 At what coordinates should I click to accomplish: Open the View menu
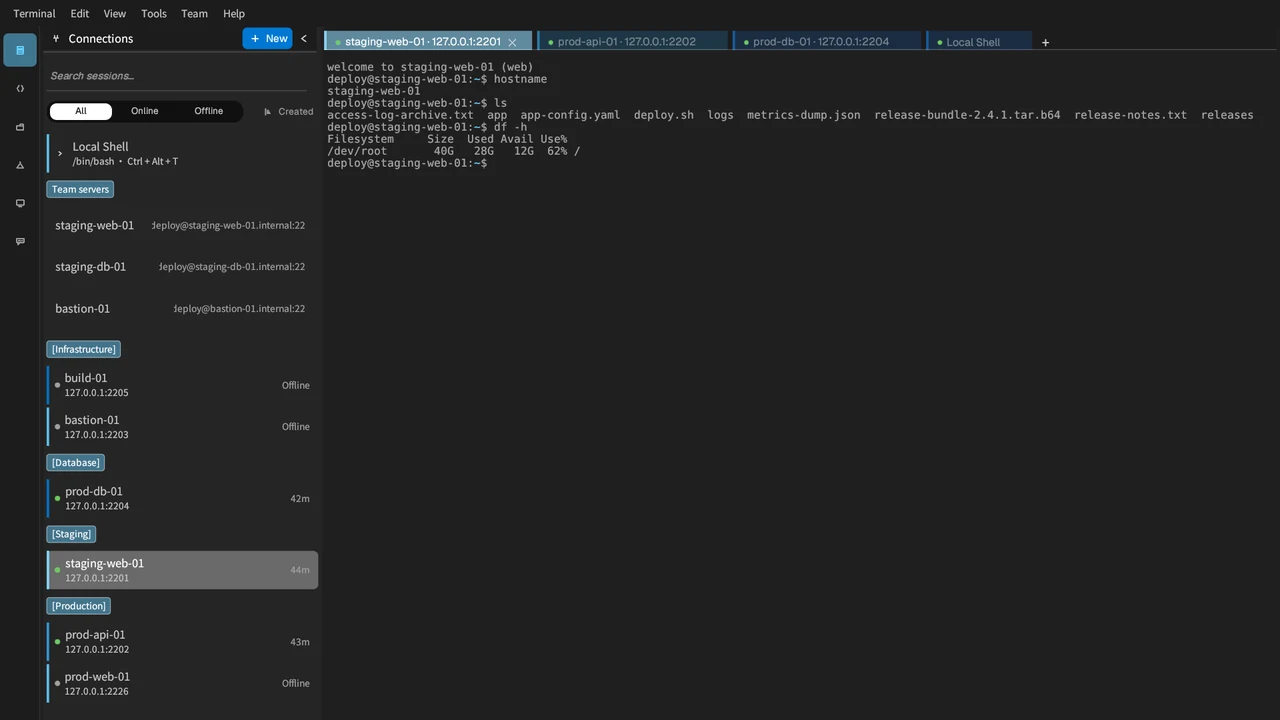click(115, 14)
